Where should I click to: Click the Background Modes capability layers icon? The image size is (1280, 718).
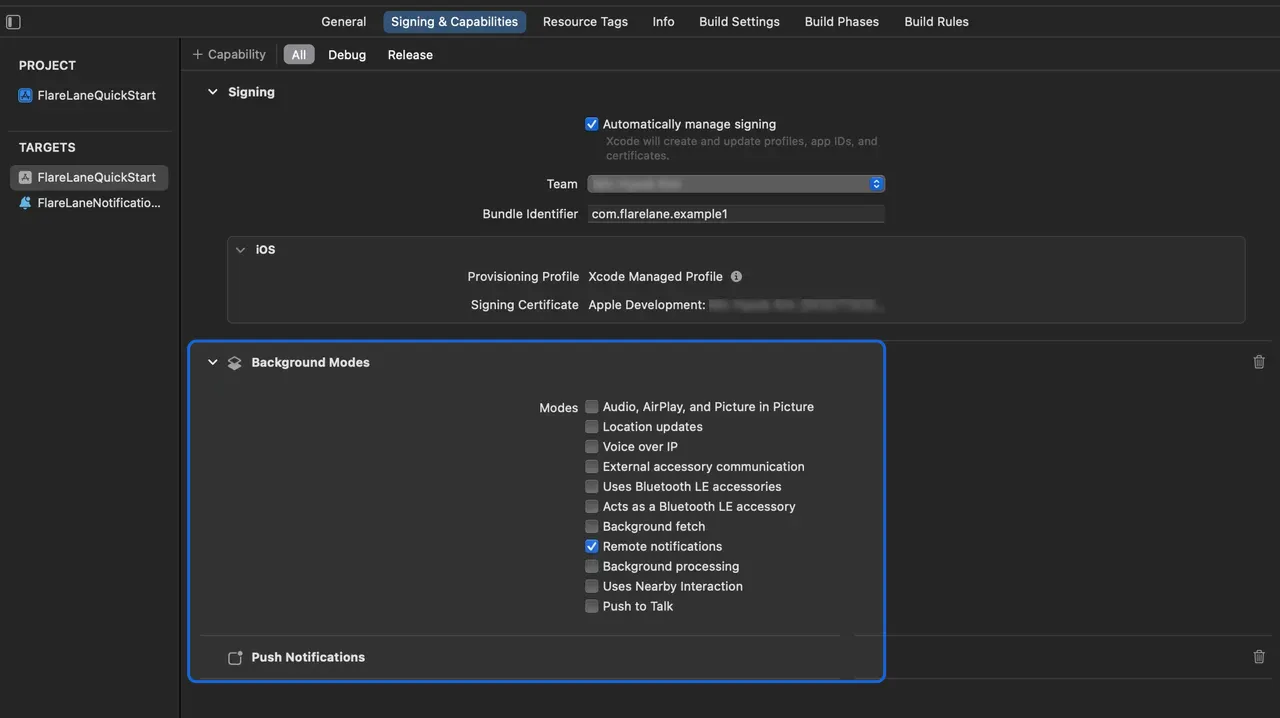pyautogui.click(x=235, y=363)
